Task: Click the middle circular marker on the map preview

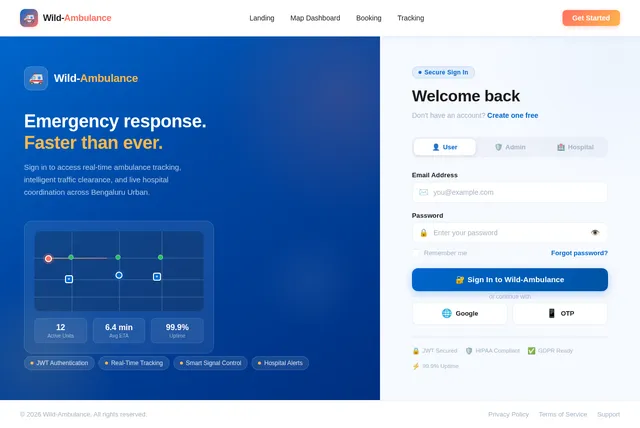Action: [119, 275]
